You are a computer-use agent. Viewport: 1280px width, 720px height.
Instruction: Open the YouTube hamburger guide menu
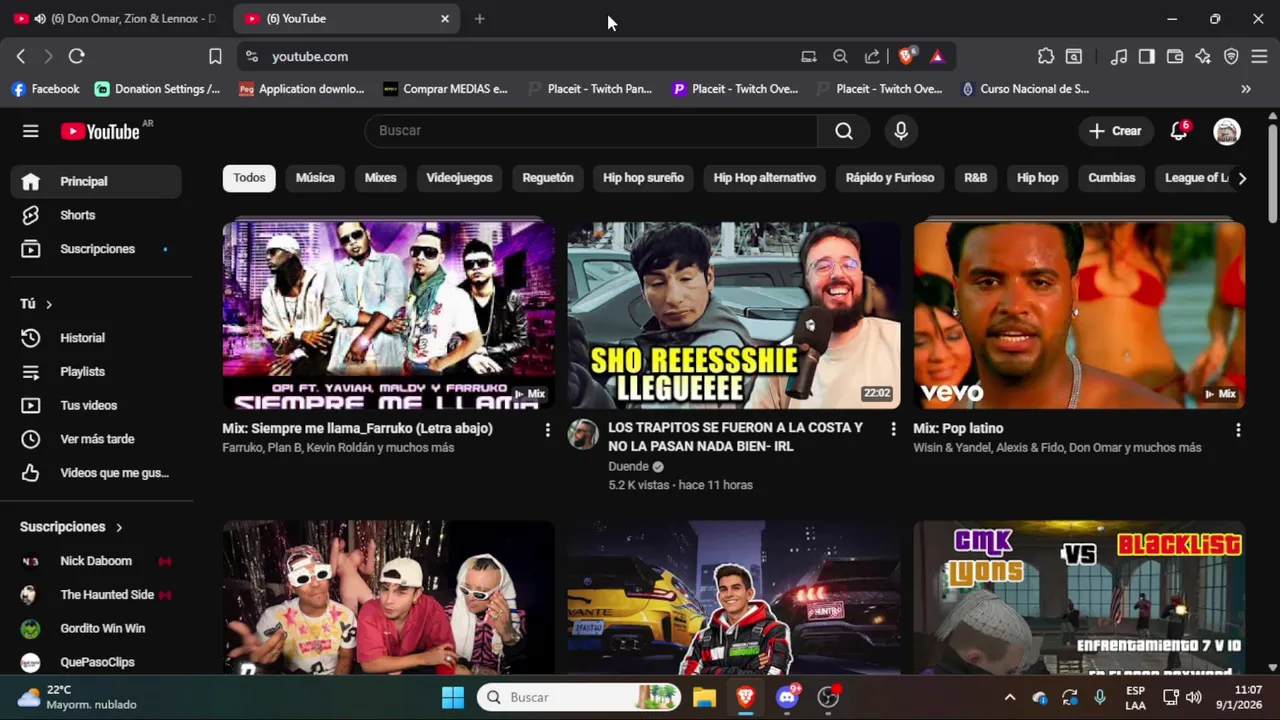click(x=31, y=131)
